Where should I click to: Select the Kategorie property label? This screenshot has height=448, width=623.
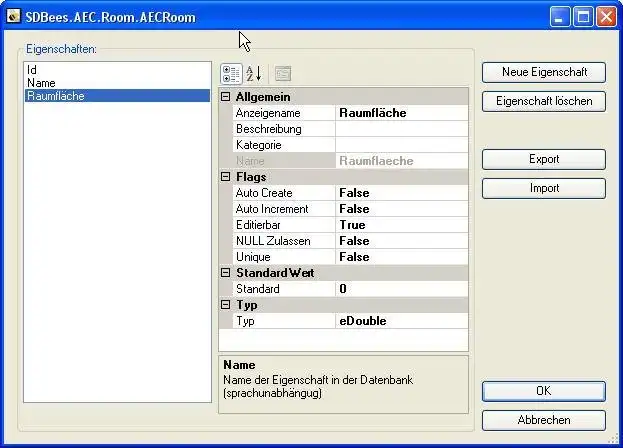tap(284, 145)
